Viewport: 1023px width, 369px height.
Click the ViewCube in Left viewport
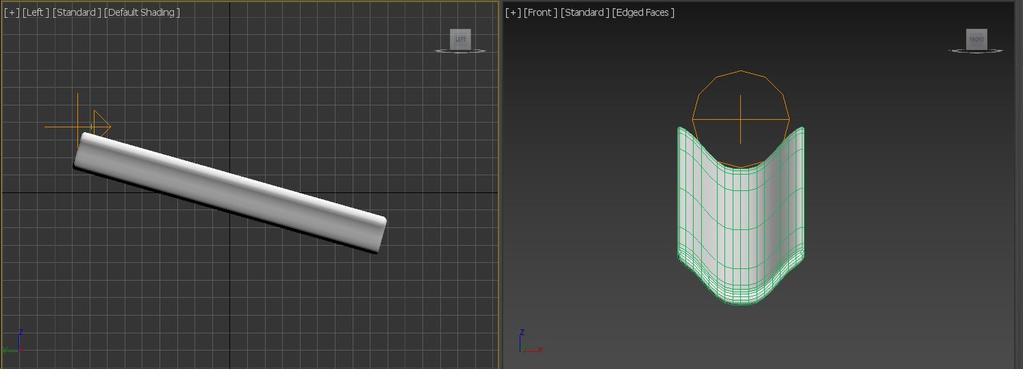(x=461, y=40)
